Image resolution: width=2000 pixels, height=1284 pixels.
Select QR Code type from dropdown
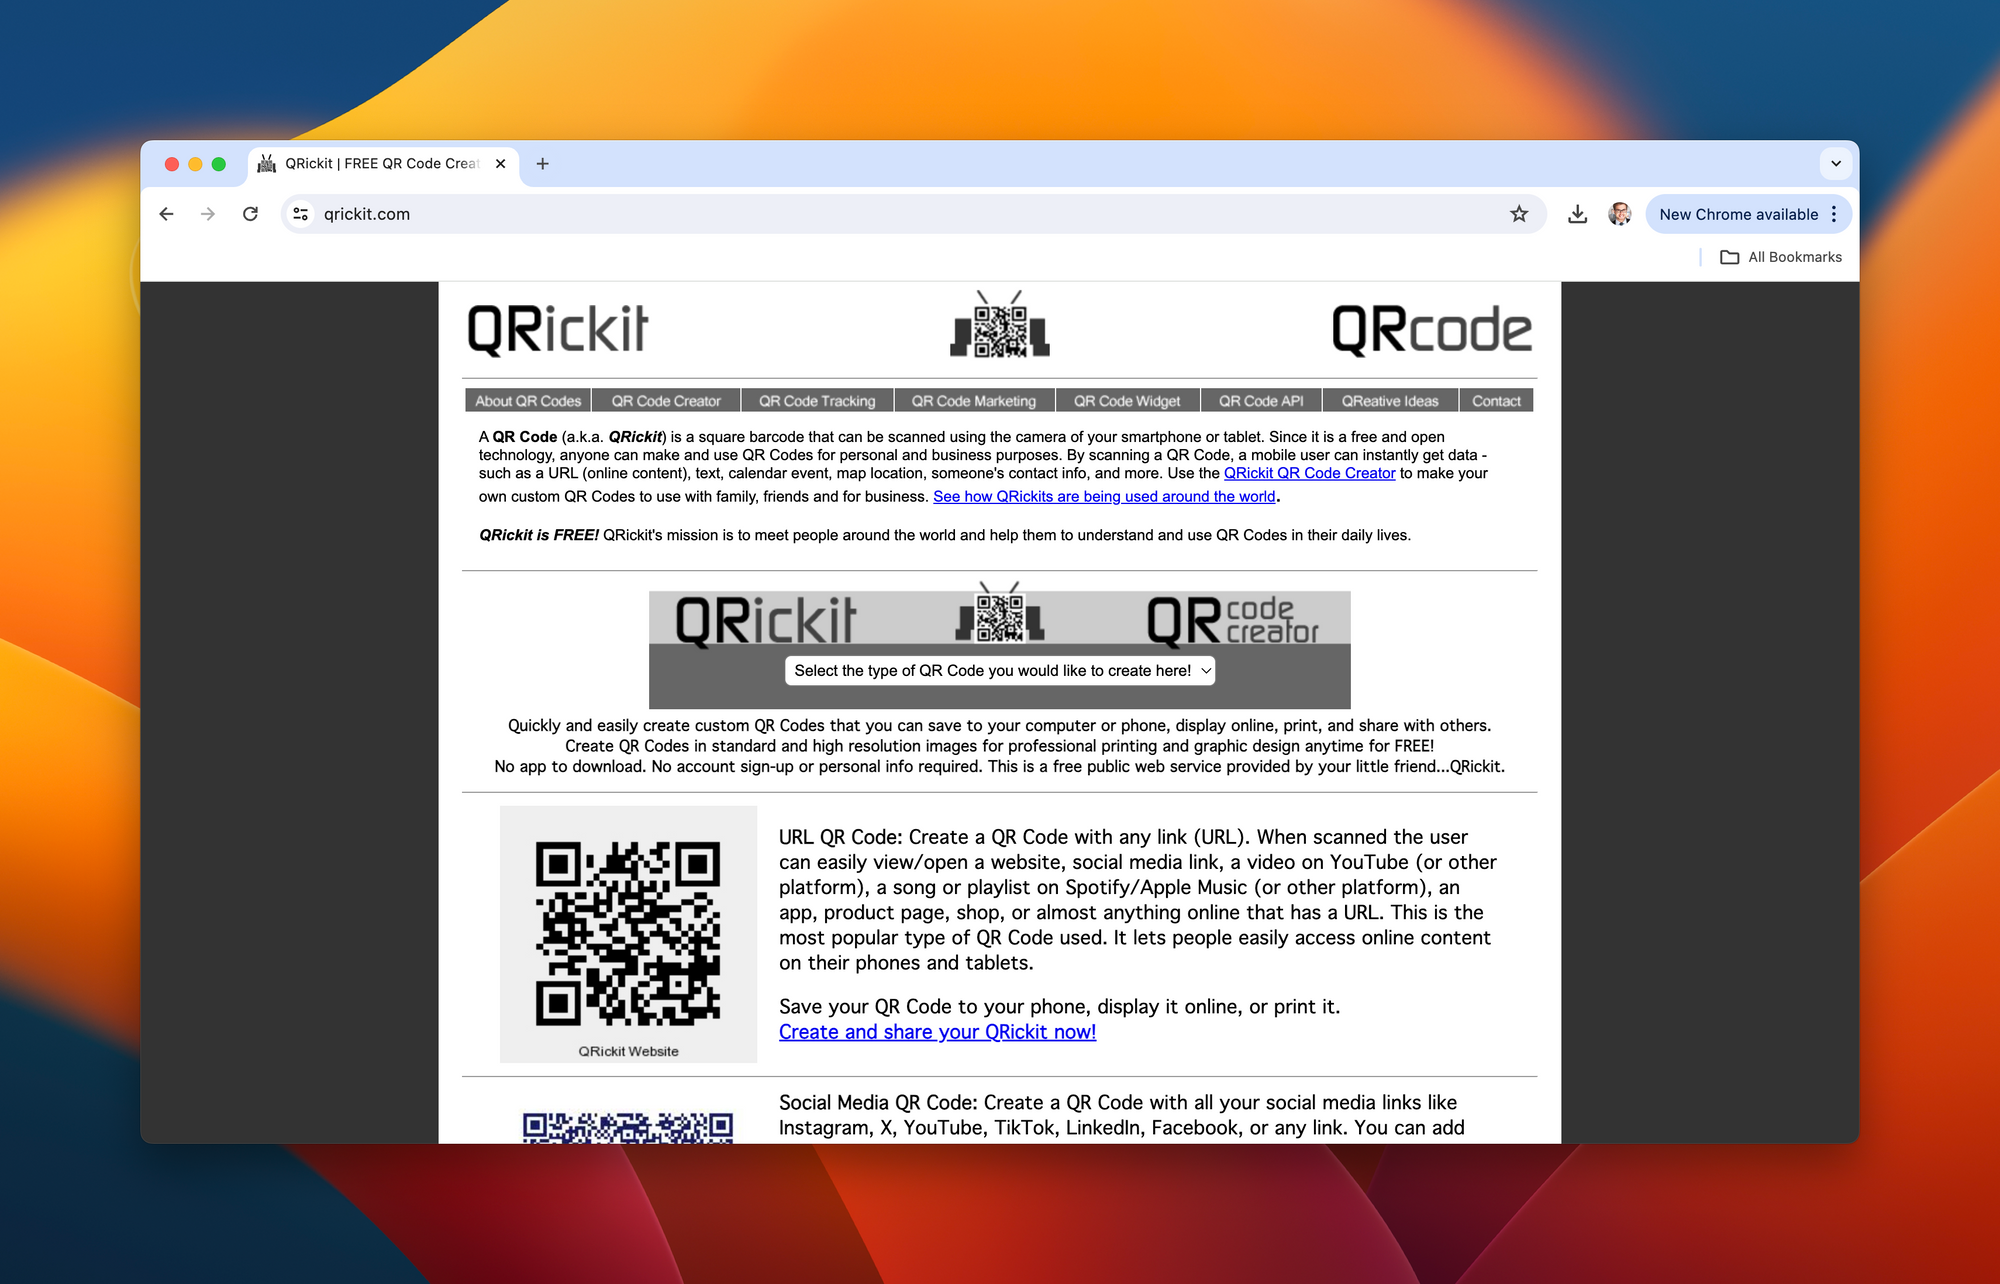coord(999,670)
